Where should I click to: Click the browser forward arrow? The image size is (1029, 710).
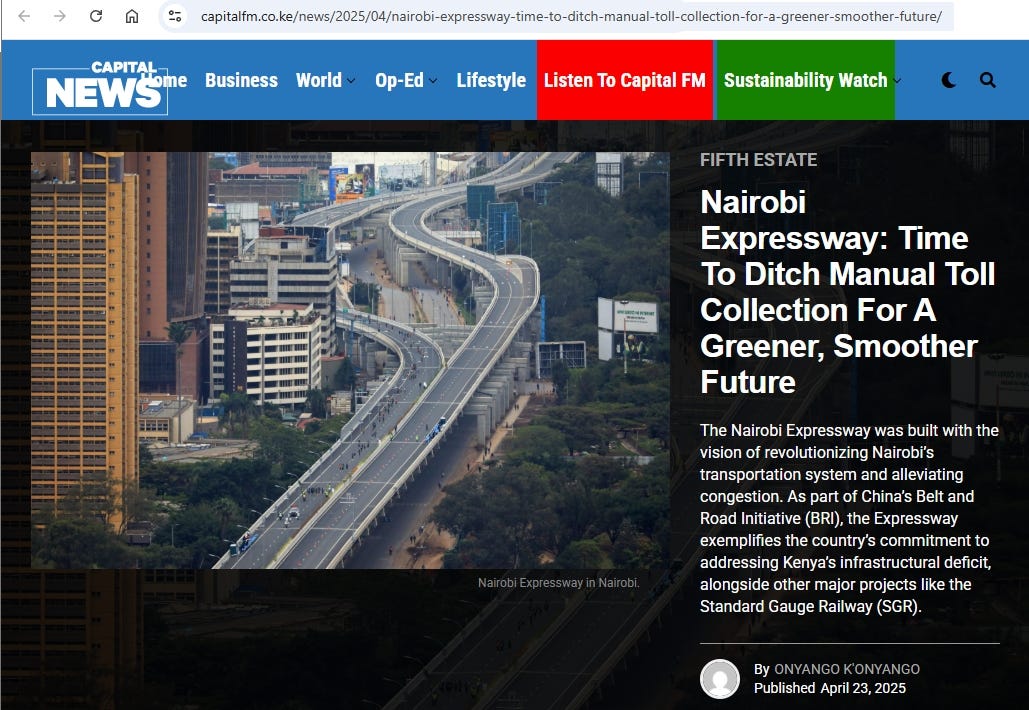(x=60, y=16)
